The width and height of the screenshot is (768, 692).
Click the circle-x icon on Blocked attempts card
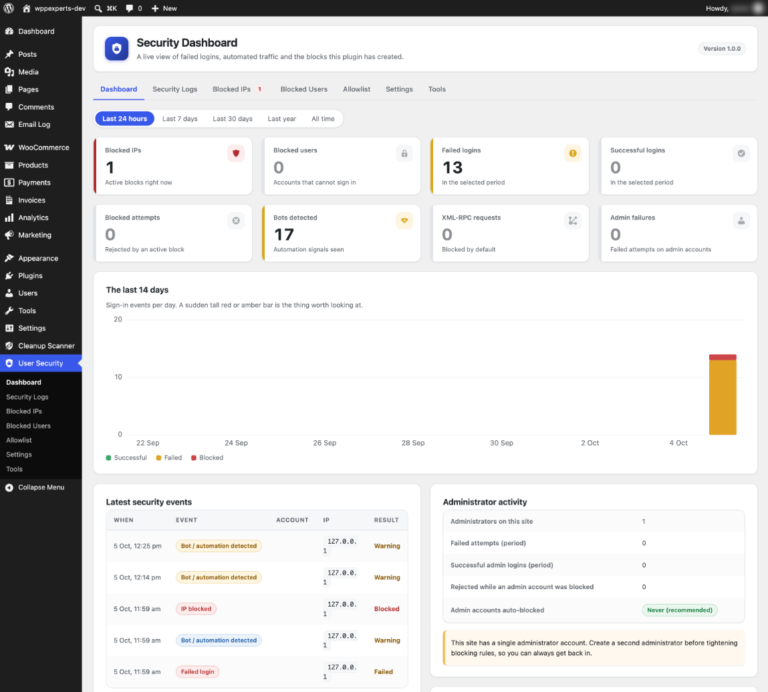click(x=236, y=220)
